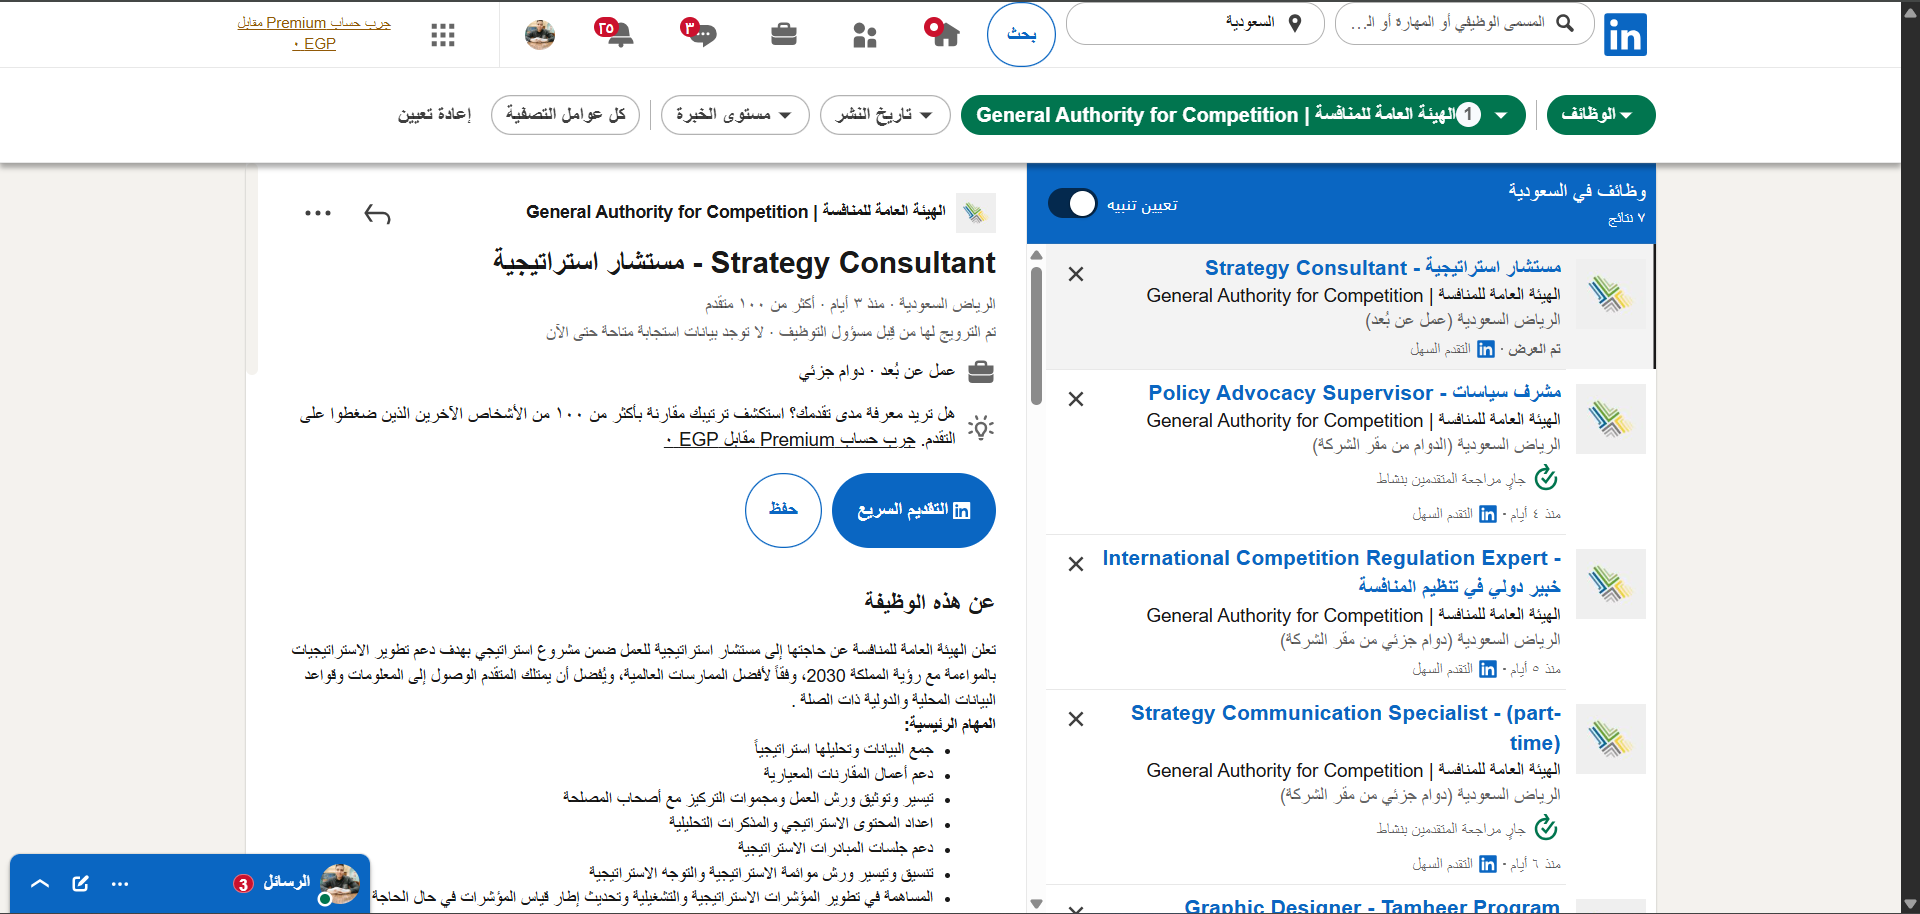Expand messaging panel with chevron up

[x=40, y=884]
